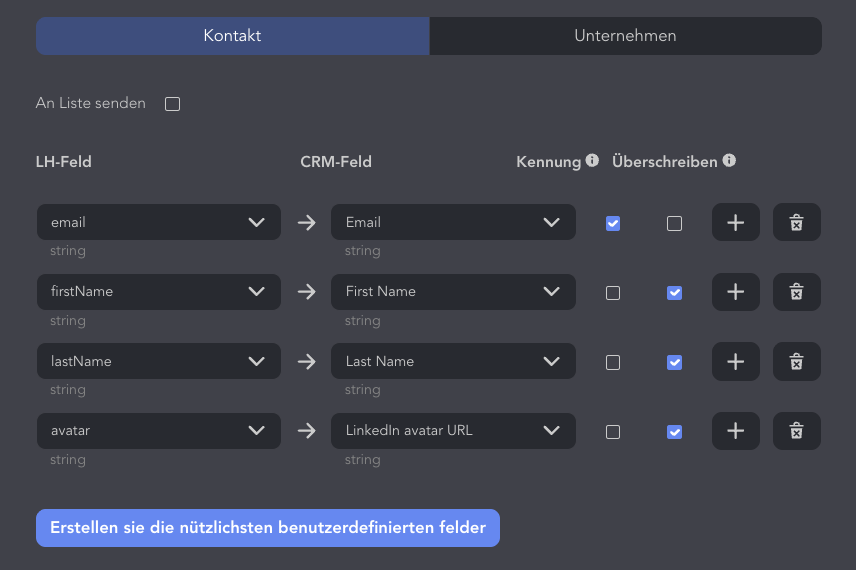Uncheck Überschreiben for the firstName row
Screen dimensions: 856x570
pyautogui.click(x=674, y=293)
